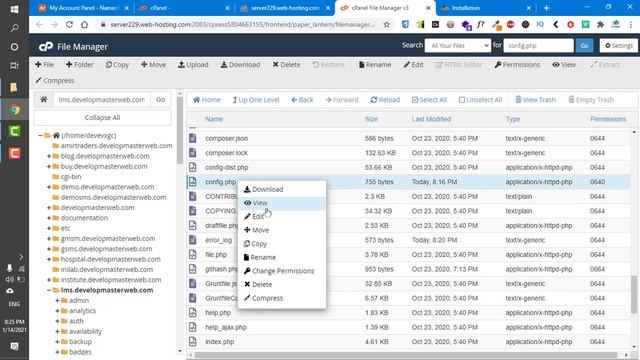The height and width of the screenshot is (360, 640).
Task: Click the Move toolbar button
Action: (153, 64)
